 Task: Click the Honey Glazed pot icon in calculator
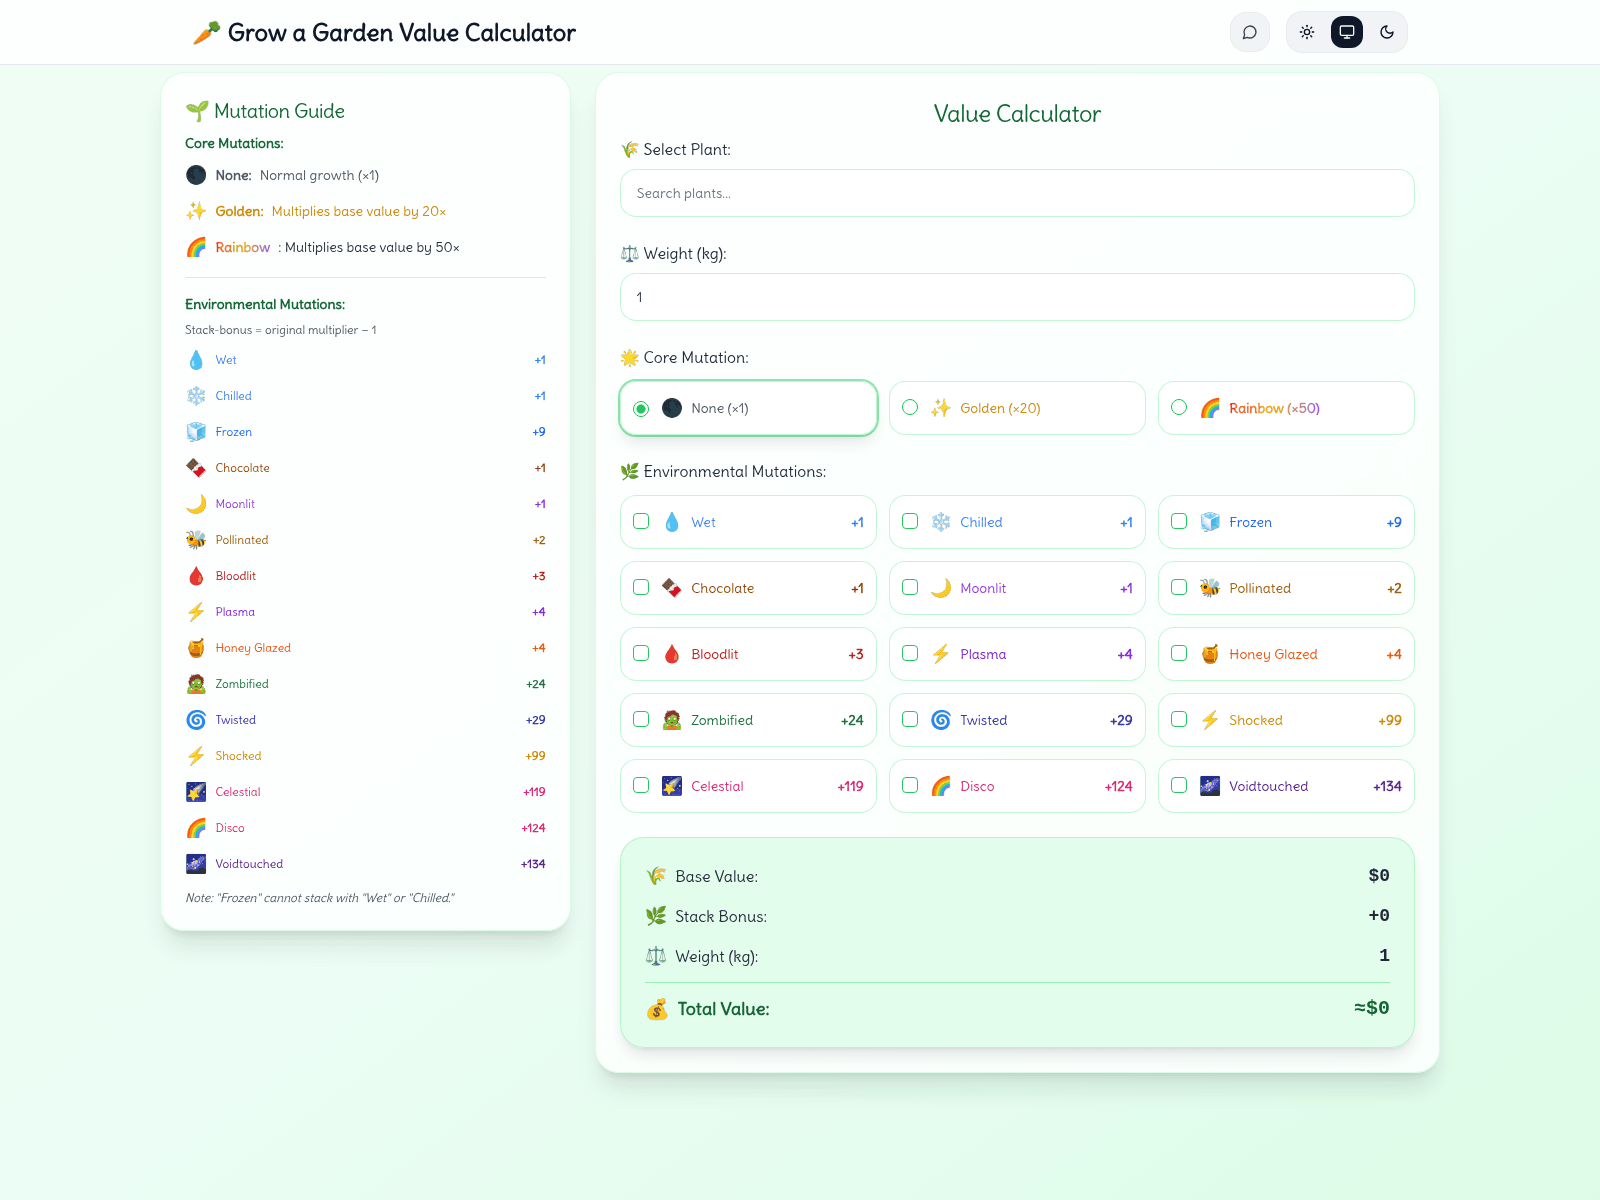coord(1210,654)
